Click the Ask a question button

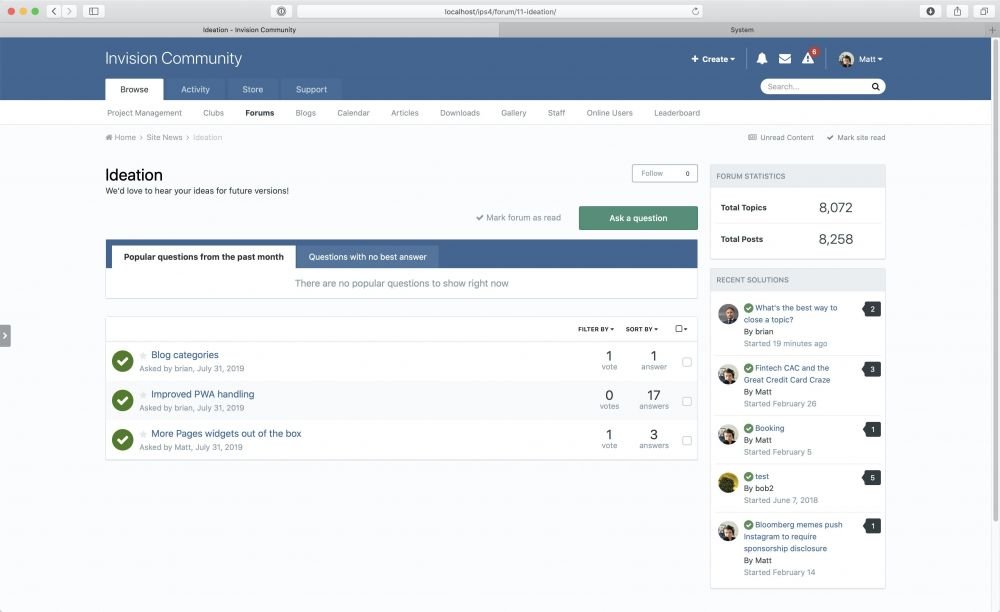coord(638,218)
